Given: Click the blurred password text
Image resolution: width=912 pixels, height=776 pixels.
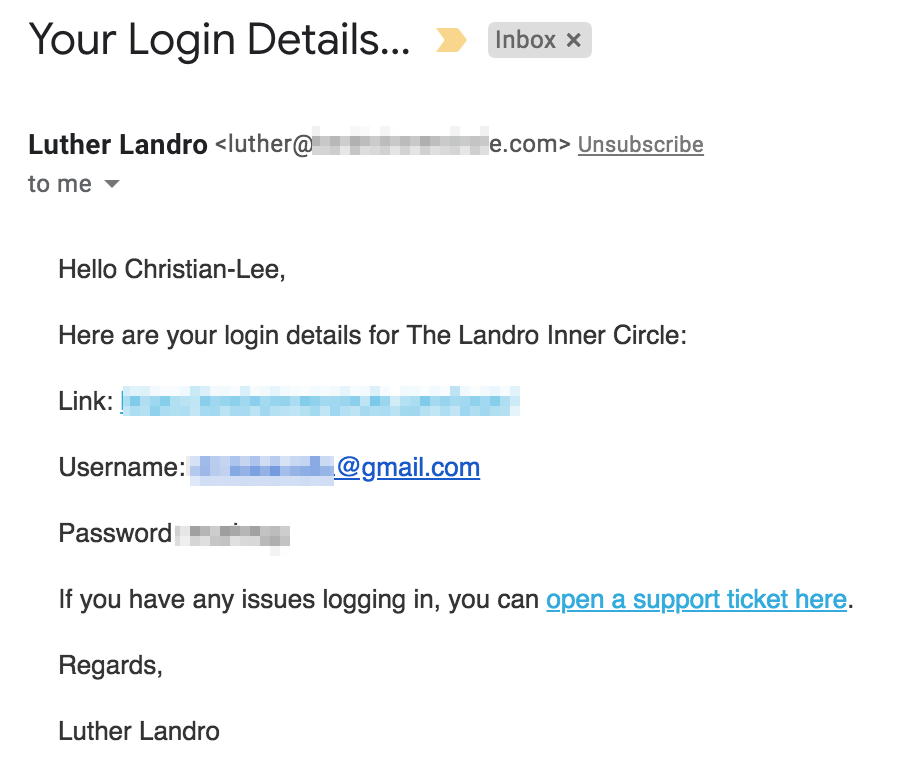Looking at the screenshot, I should pos(233,535).
